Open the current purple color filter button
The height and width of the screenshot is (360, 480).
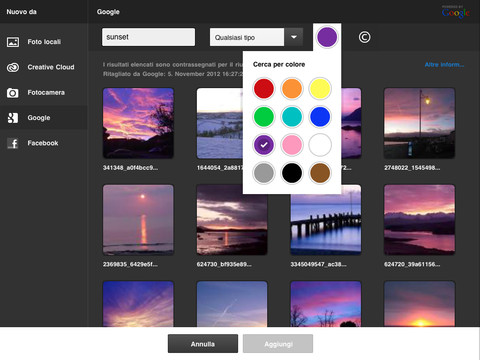pyautogui.click(x=327, y=37)
